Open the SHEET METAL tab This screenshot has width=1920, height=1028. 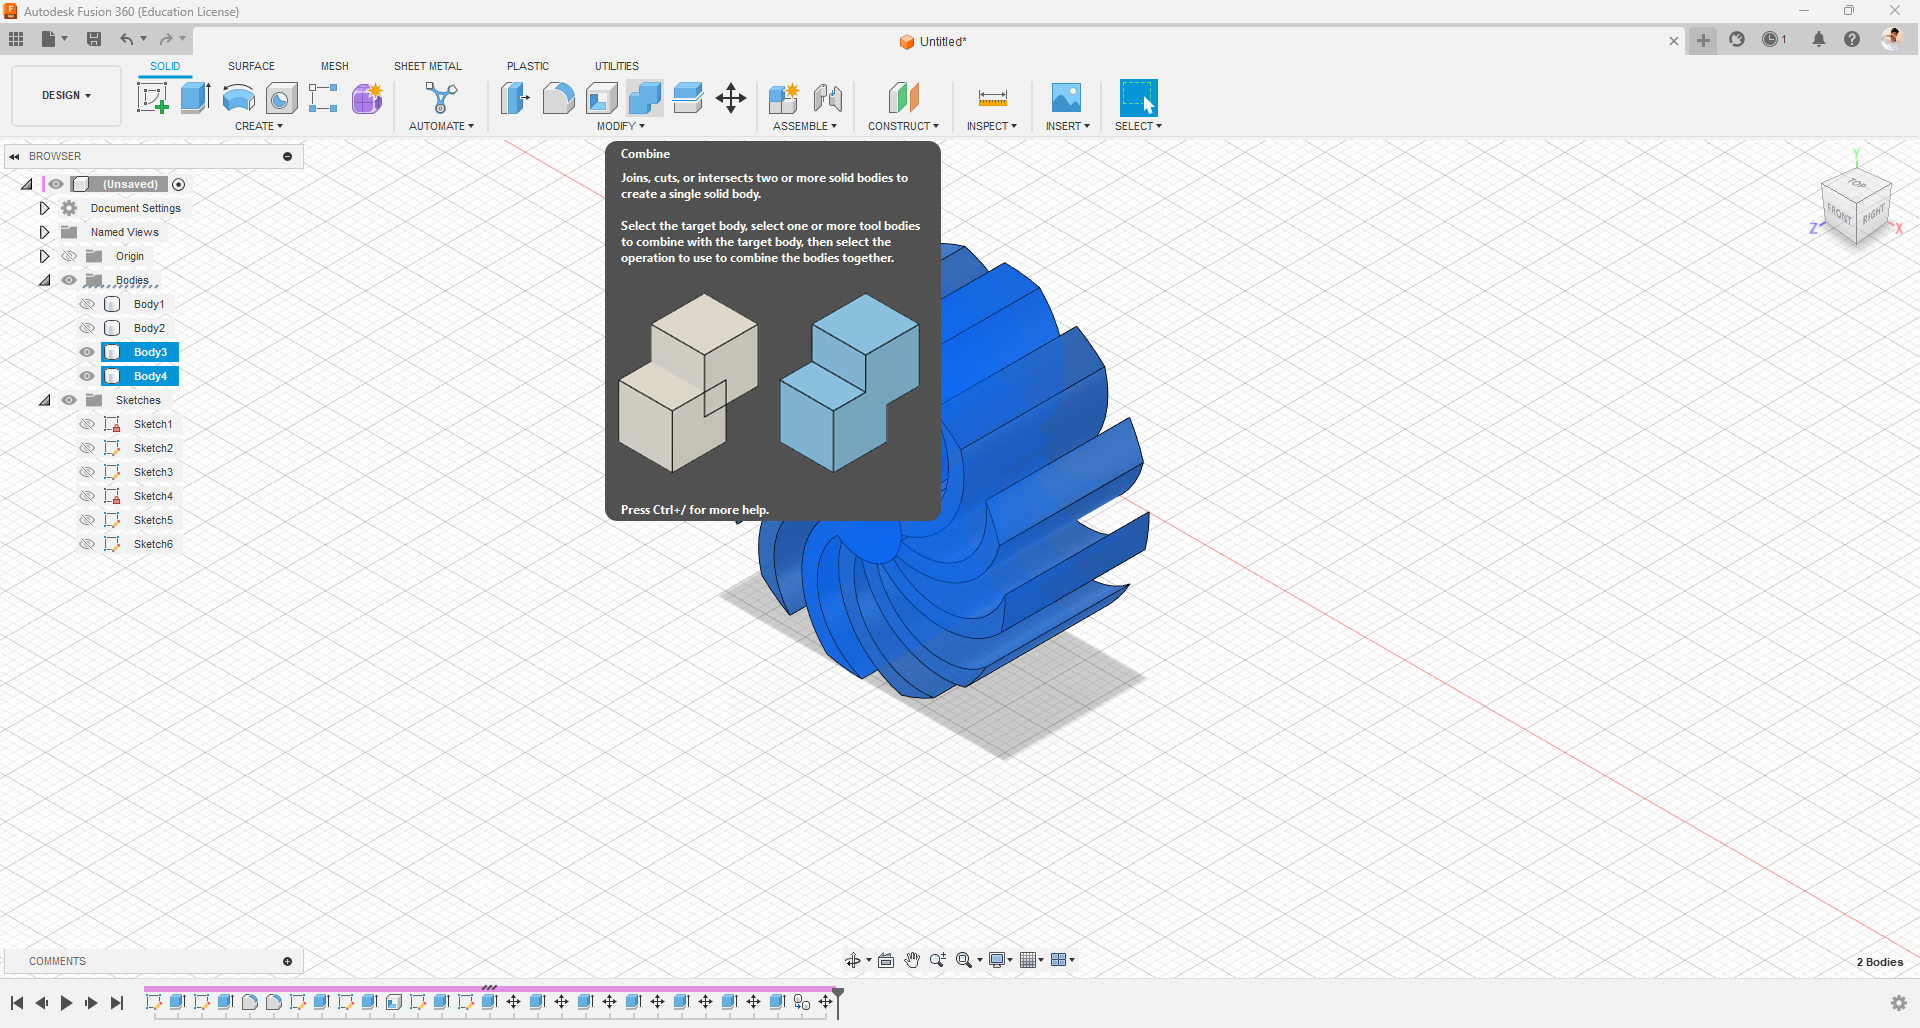(x=428, y=66)
